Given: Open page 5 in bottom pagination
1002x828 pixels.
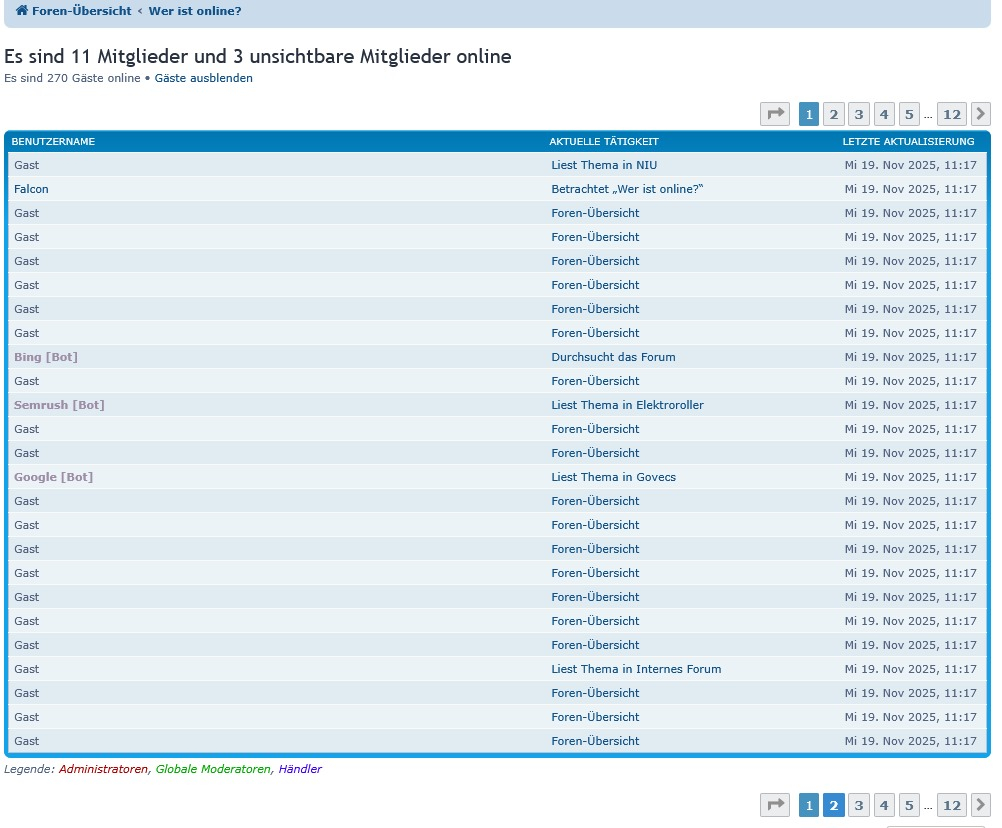Looking at the screenshot, I should click(x=908, y=805).
